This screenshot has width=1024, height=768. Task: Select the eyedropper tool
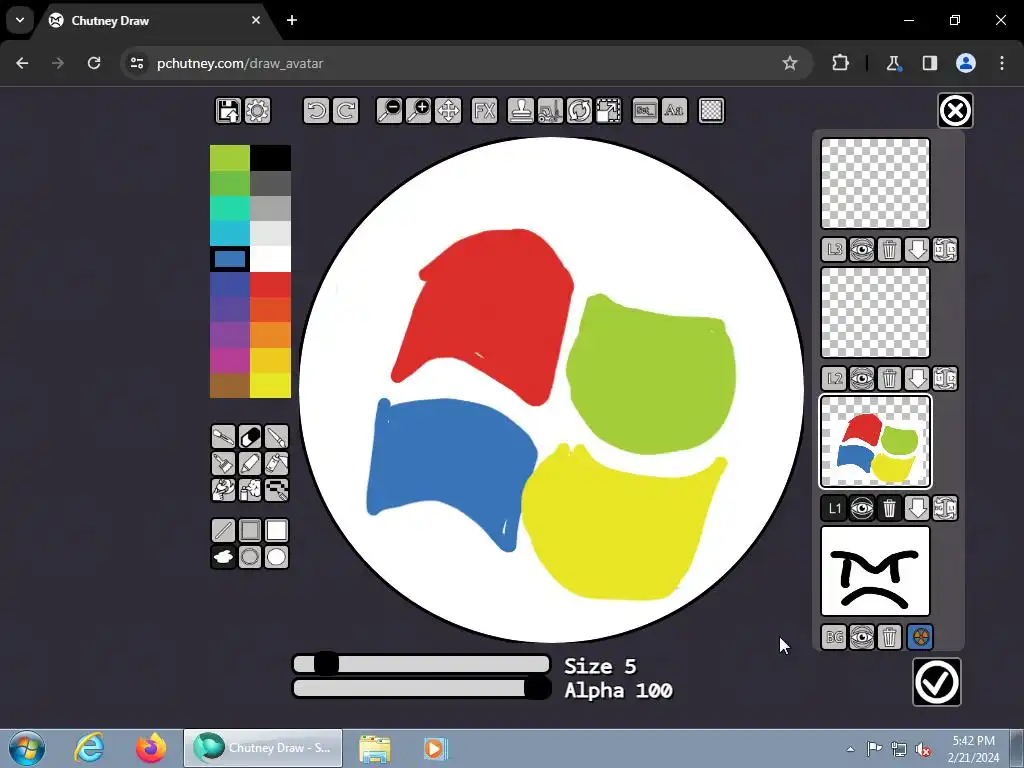pyautogui.click(x=223, y=436)
